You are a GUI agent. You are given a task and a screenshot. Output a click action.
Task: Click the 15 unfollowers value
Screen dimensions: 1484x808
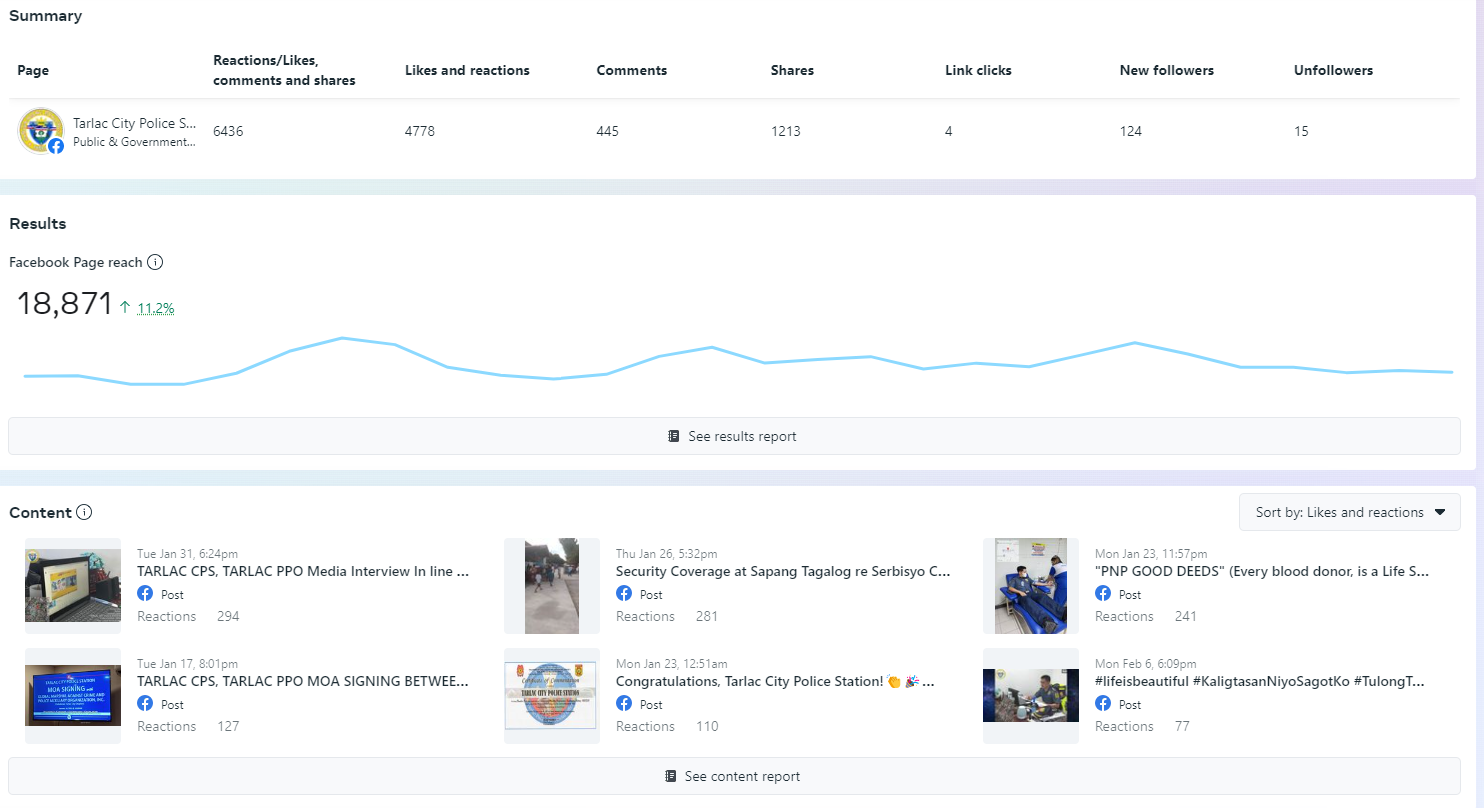pyautogui.click(x=1301, y=131)
